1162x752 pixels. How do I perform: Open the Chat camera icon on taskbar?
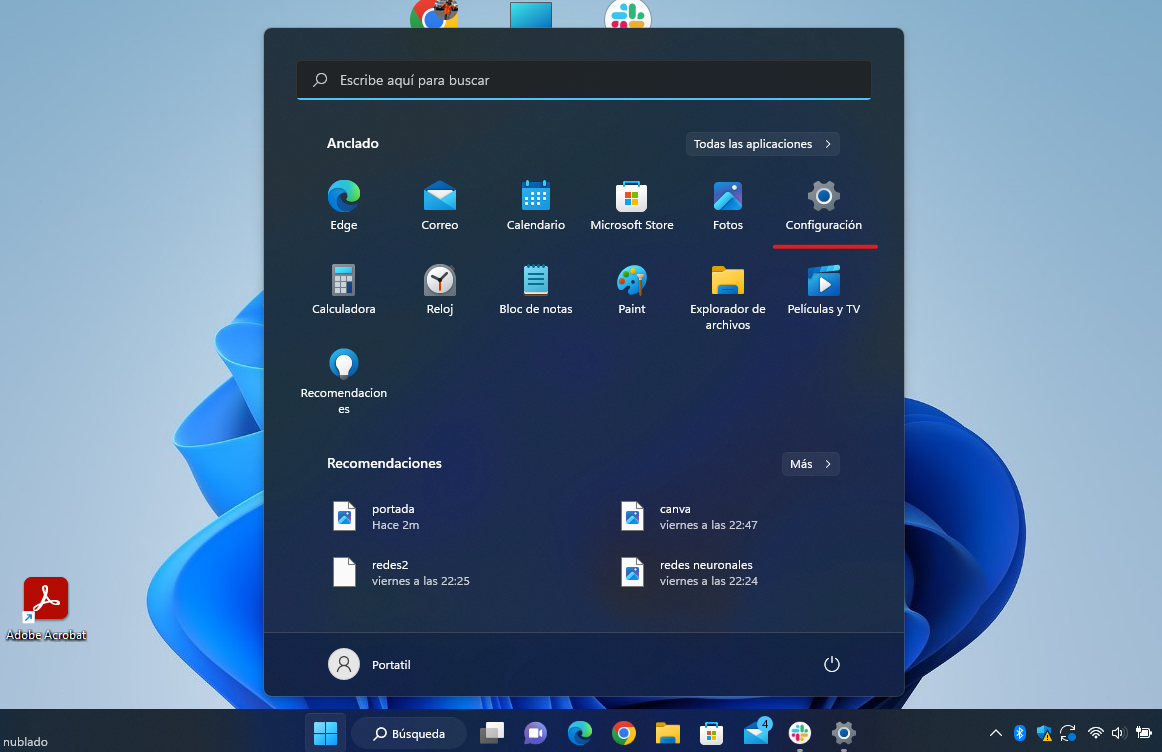tap(535, 733)
